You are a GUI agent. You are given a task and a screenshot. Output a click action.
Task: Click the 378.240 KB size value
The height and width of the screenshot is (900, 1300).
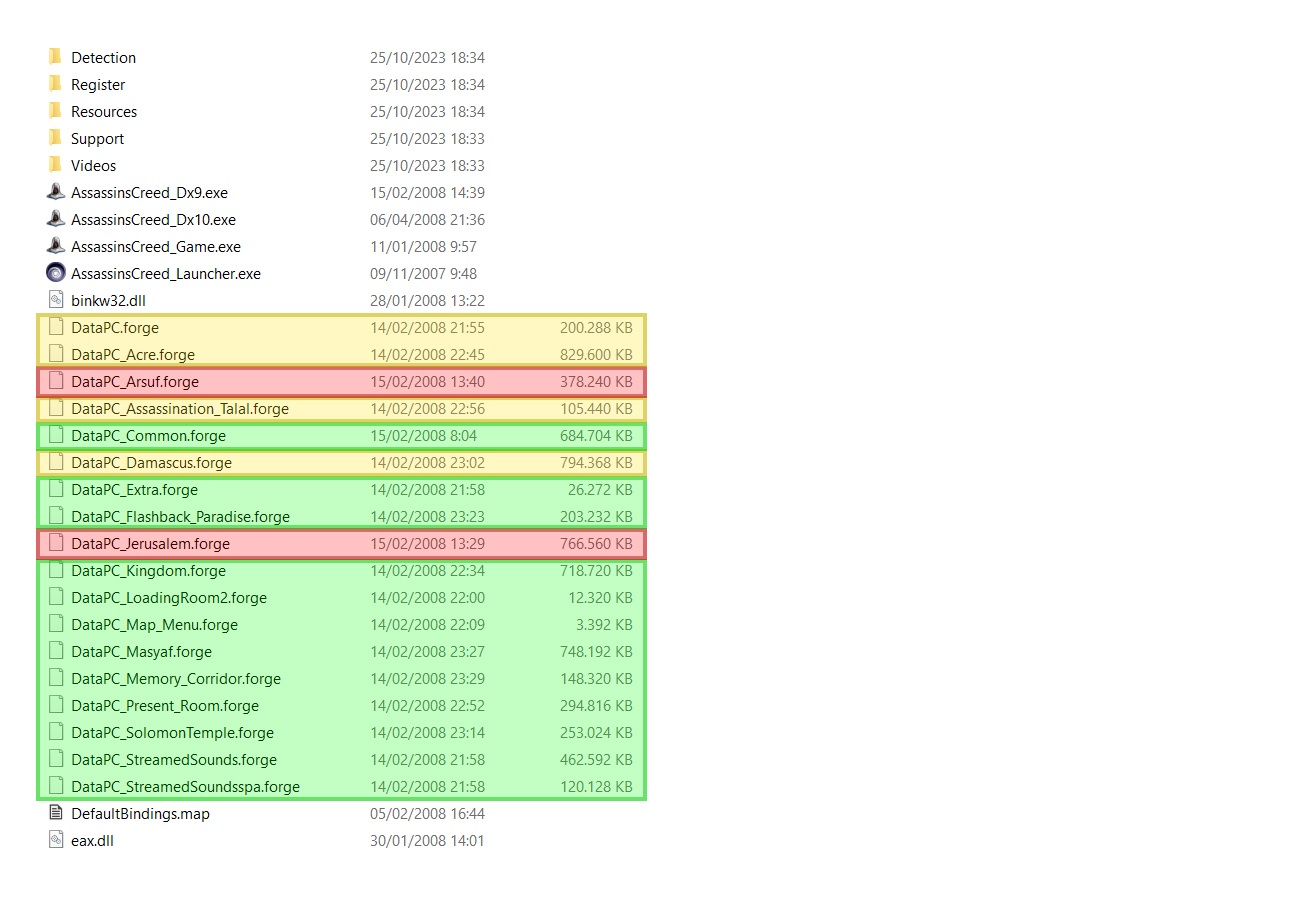click(x=596, y=382)
